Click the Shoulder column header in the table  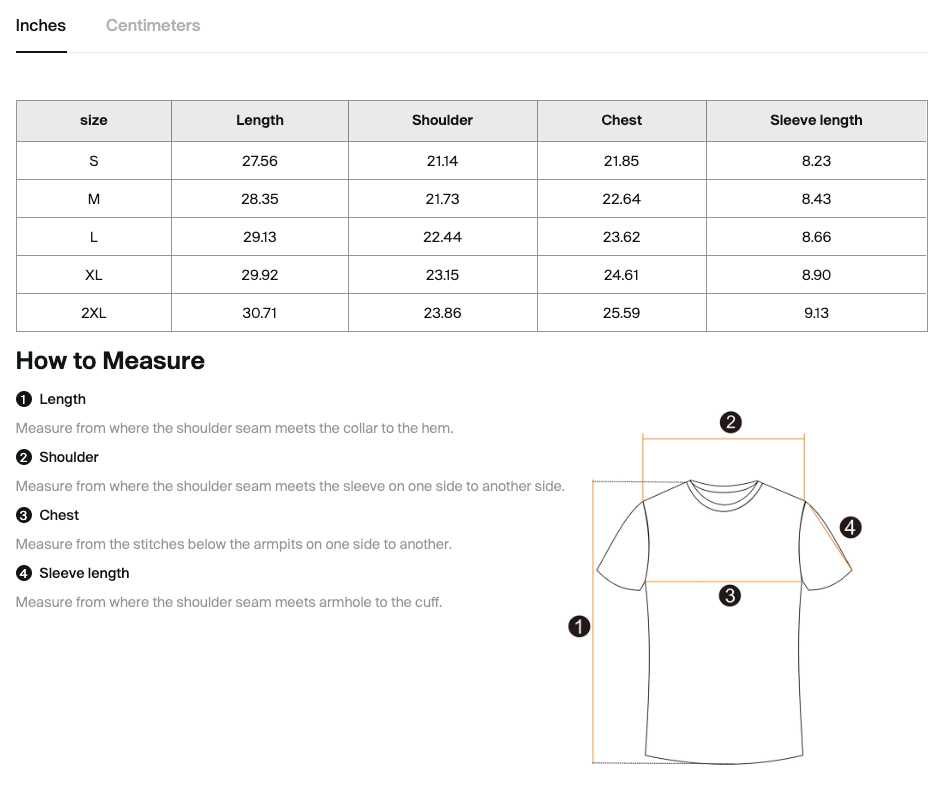(442, 120)
